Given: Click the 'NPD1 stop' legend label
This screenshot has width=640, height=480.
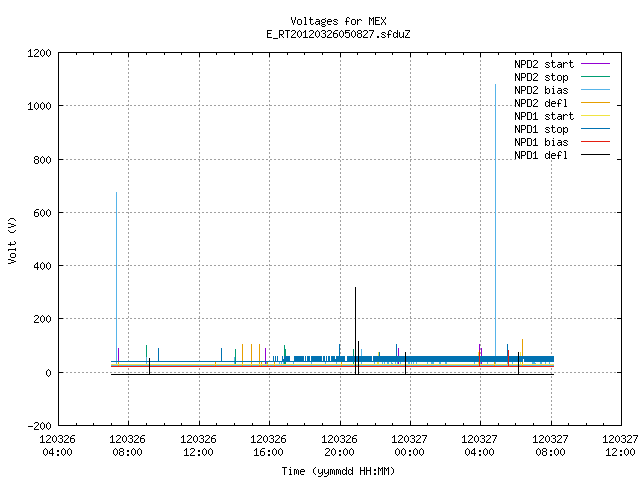Looking at the screenshot, I should (541, 129).
